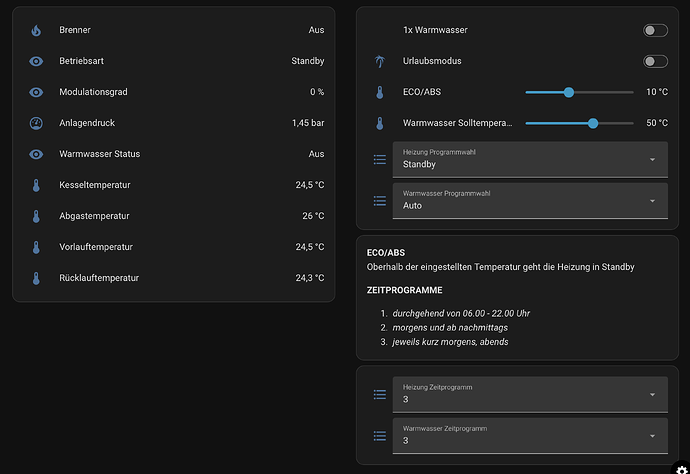Click the flame icon next to Brenner
Viewport: 690px width, 474px height.
pyautogui.click(x=36, y=30)
